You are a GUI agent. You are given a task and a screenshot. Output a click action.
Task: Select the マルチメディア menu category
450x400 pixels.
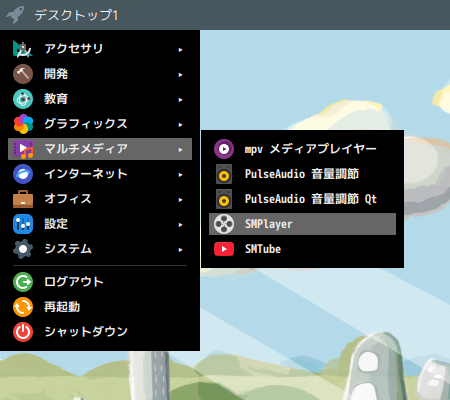pos(100,149)
